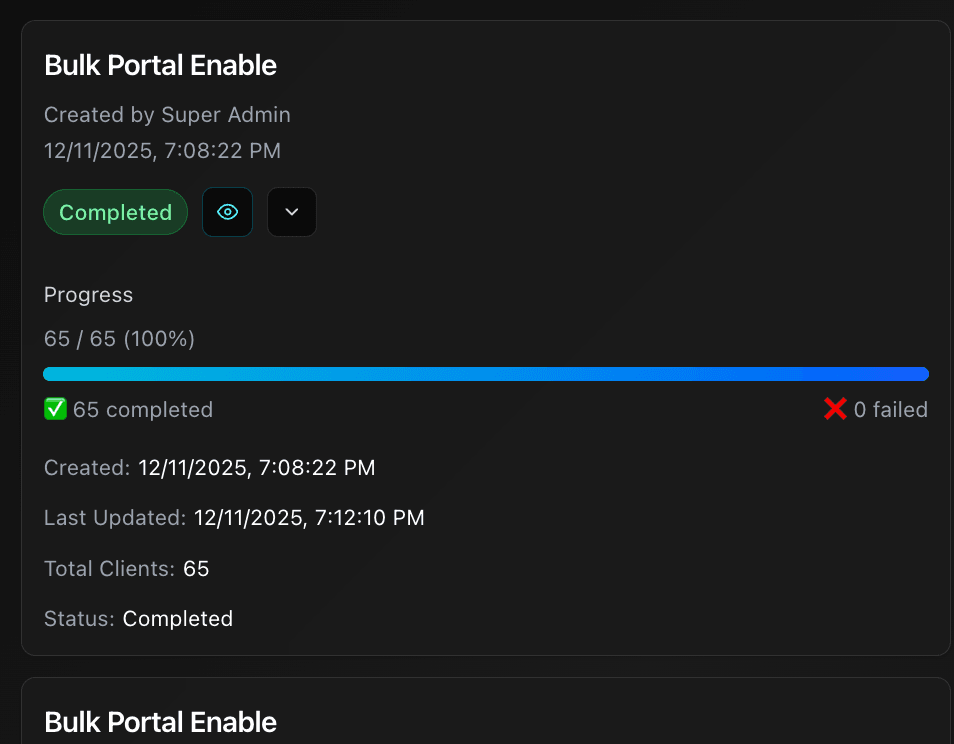Select the Last Updated timestamp value
Viewport: 954px width, 744px height.
click(x=309, y=518)
